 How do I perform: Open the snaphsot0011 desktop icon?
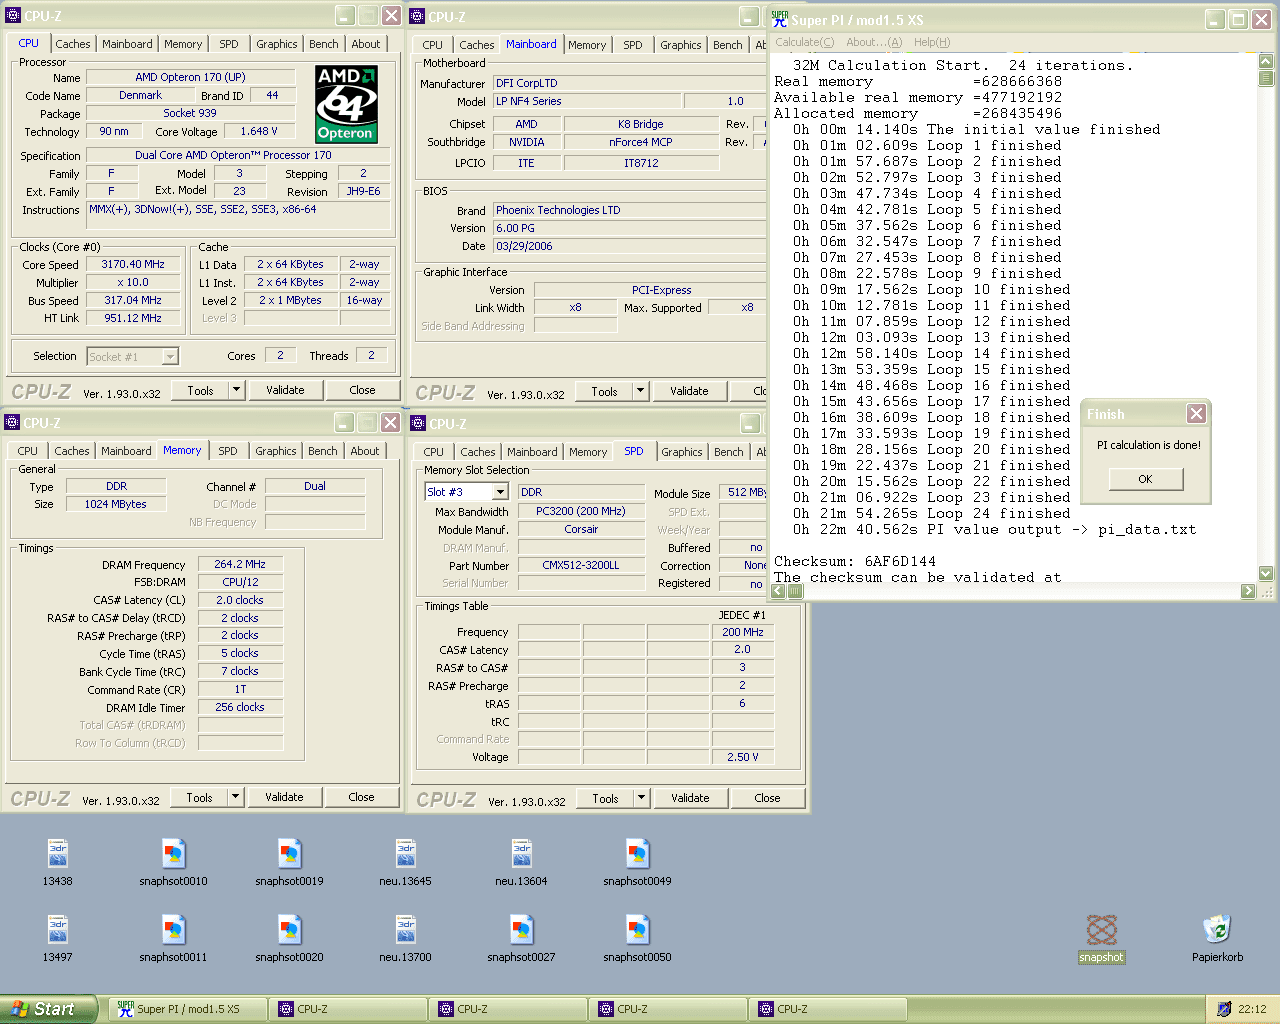click(x=174, y=931)
